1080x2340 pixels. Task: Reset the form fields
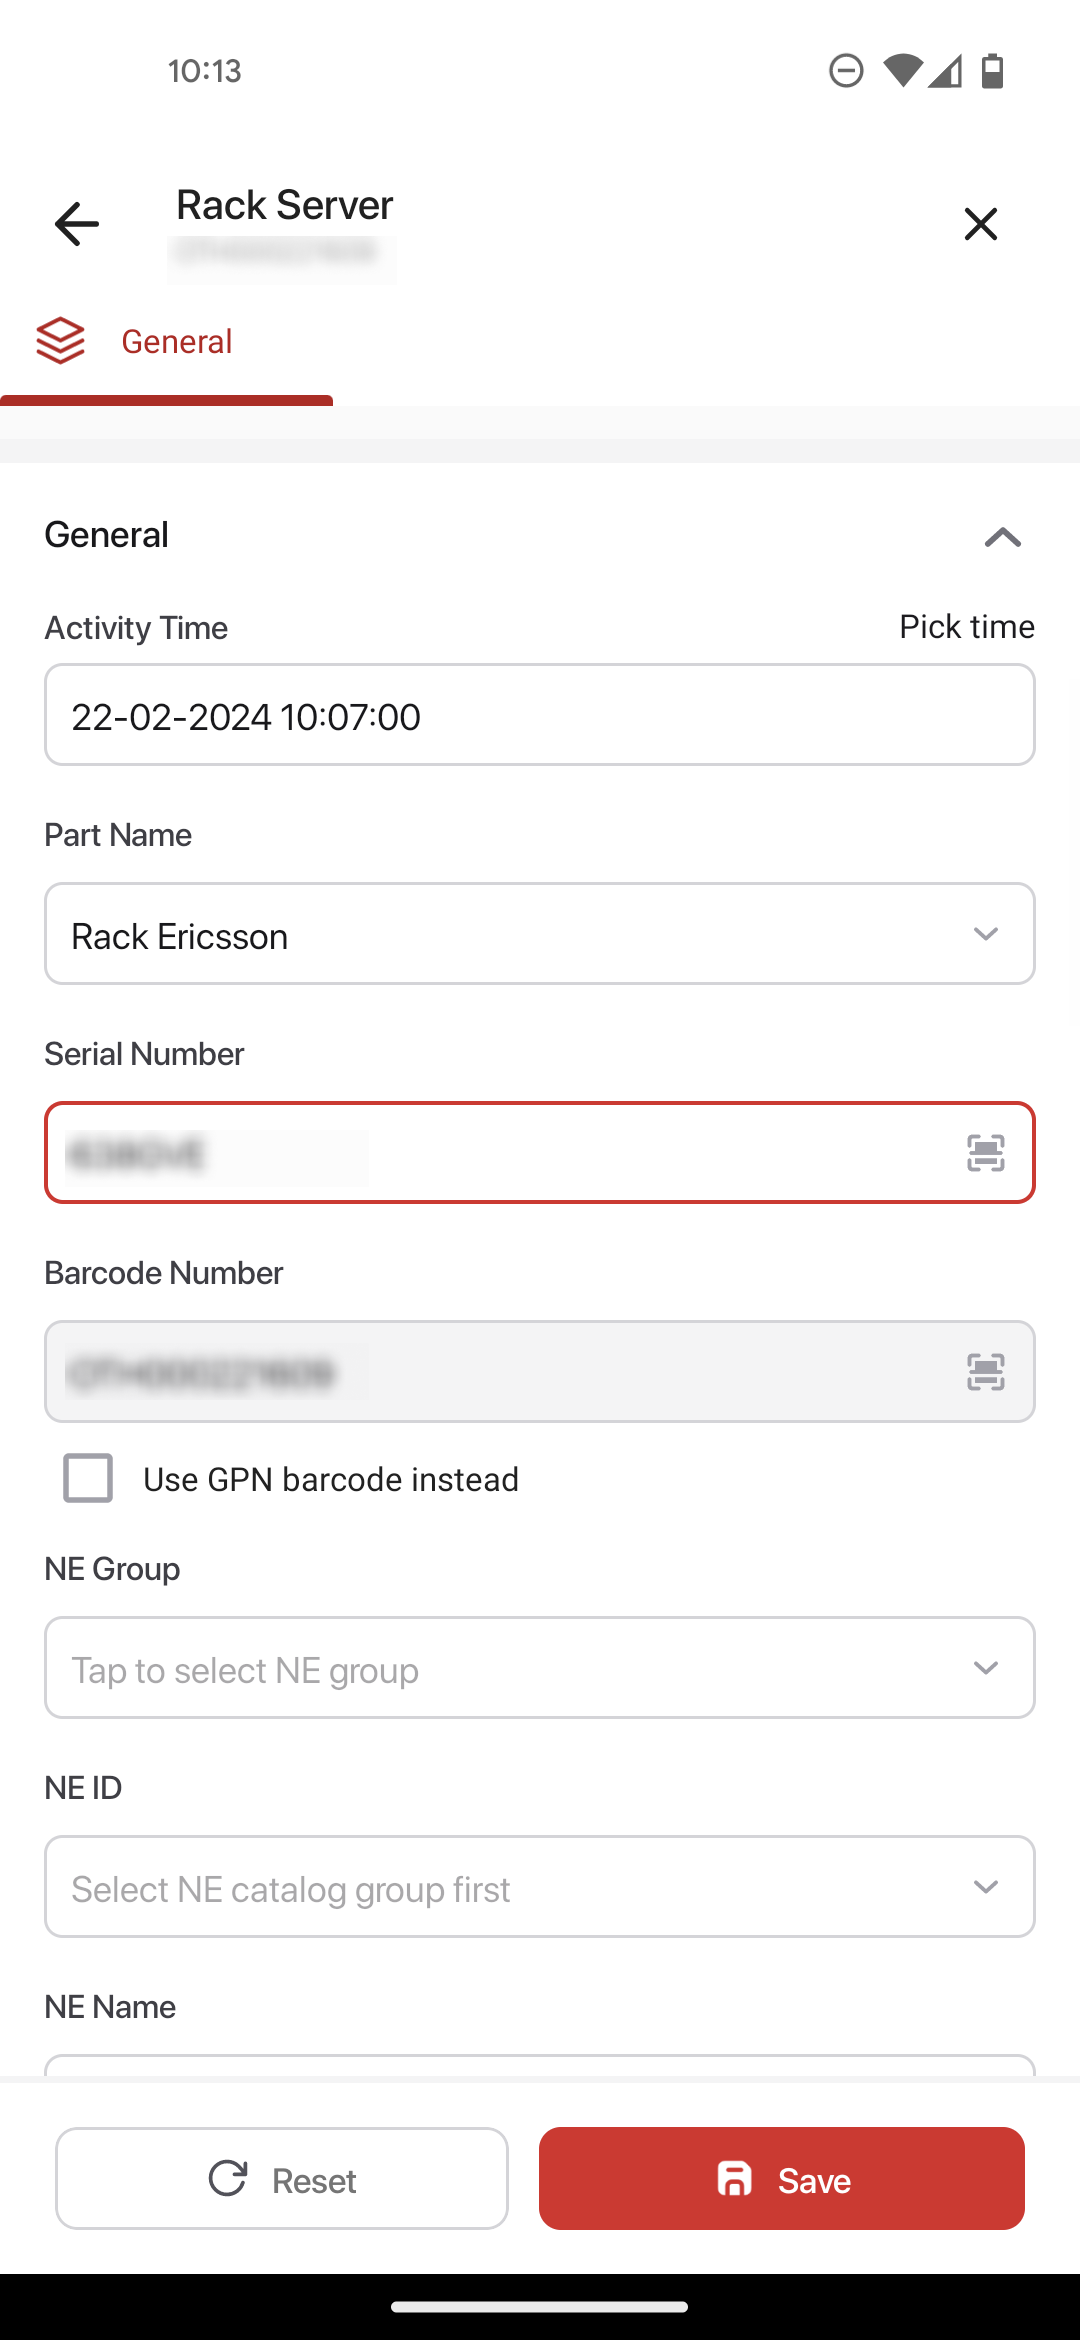[x=282, y=2178]
